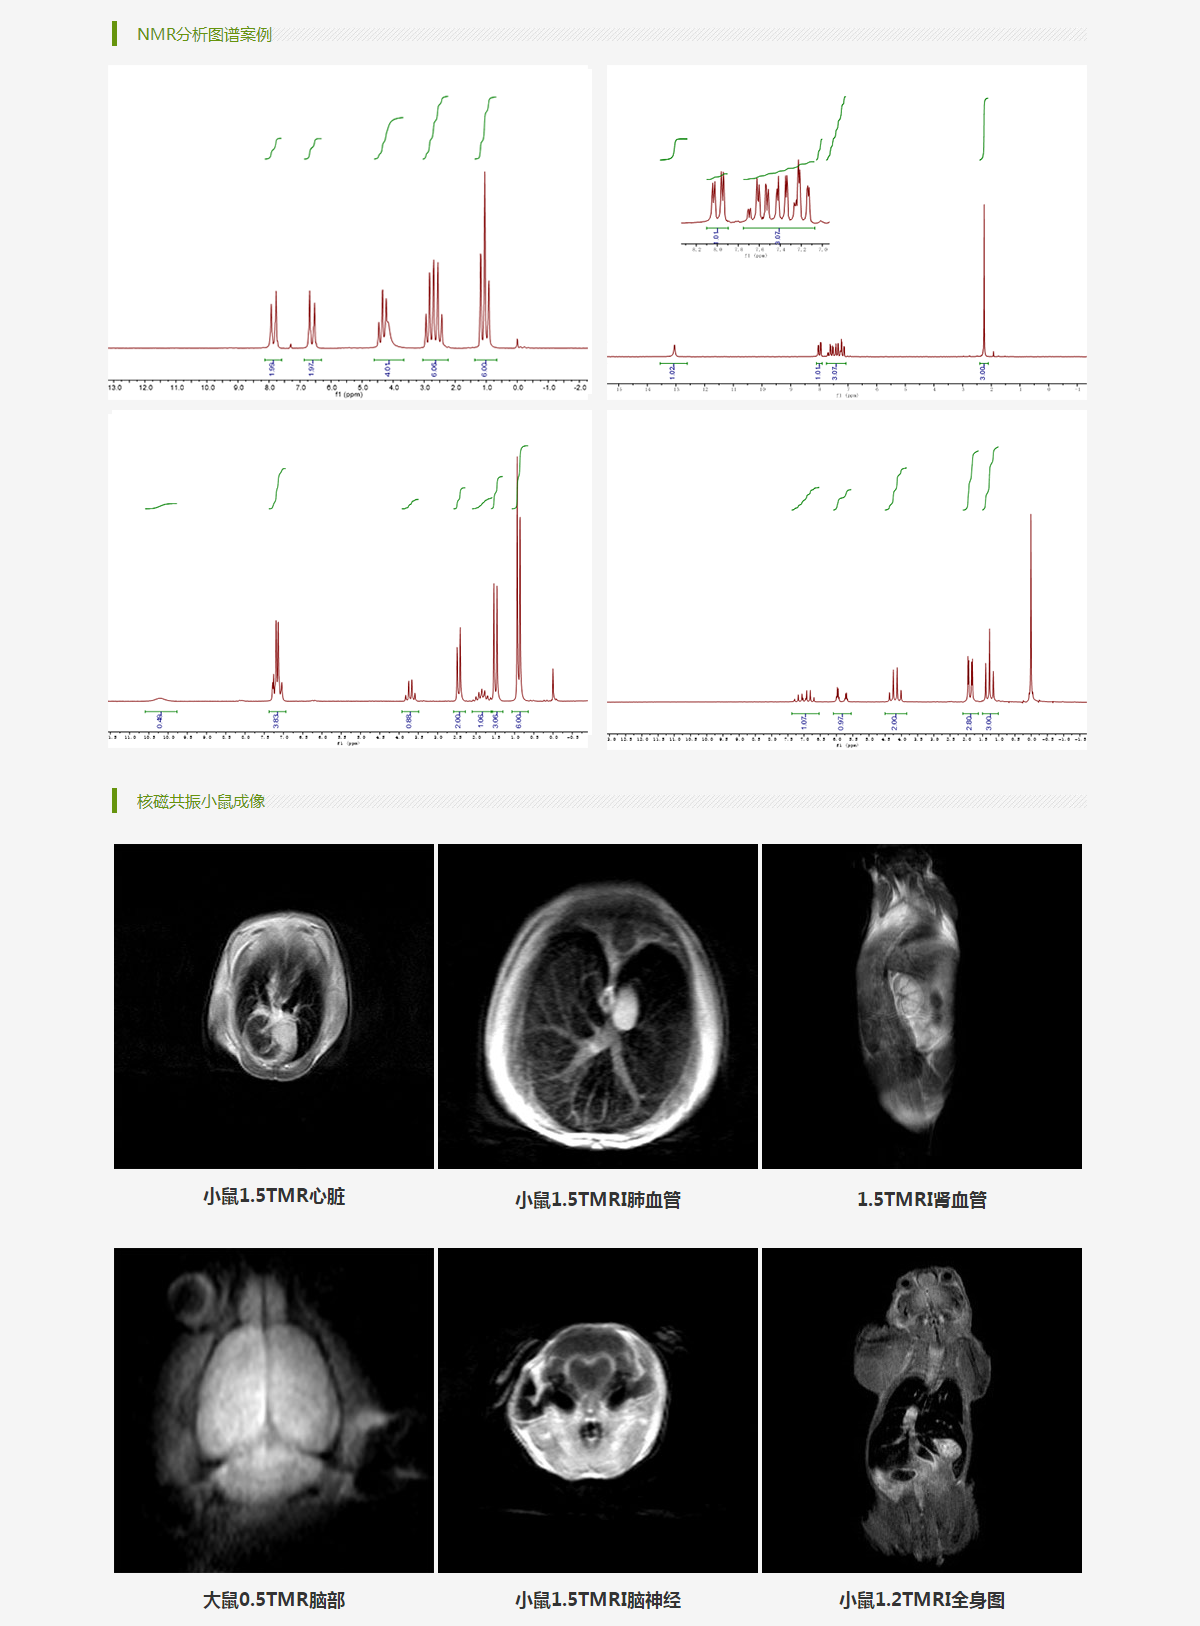This screenshot has height=1626, width=1200.
Task: Click the caption 小鼠1.5TMRI肺血管
Action: point(598,1200)
